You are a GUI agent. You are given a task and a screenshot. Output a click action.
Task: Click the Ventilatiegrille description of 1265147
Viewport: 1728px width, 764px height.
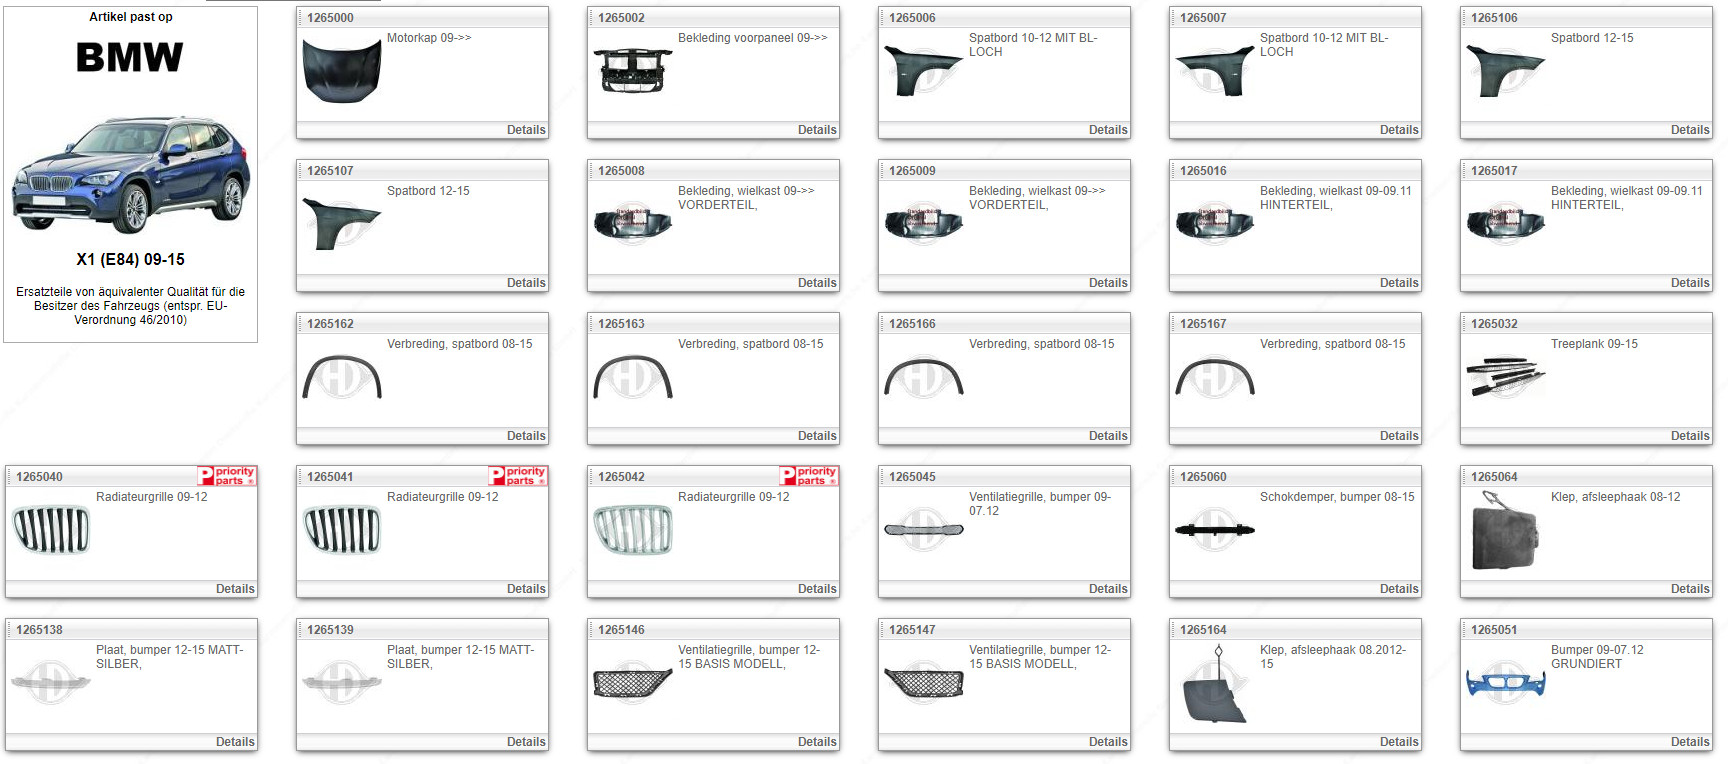point(1040,657)
